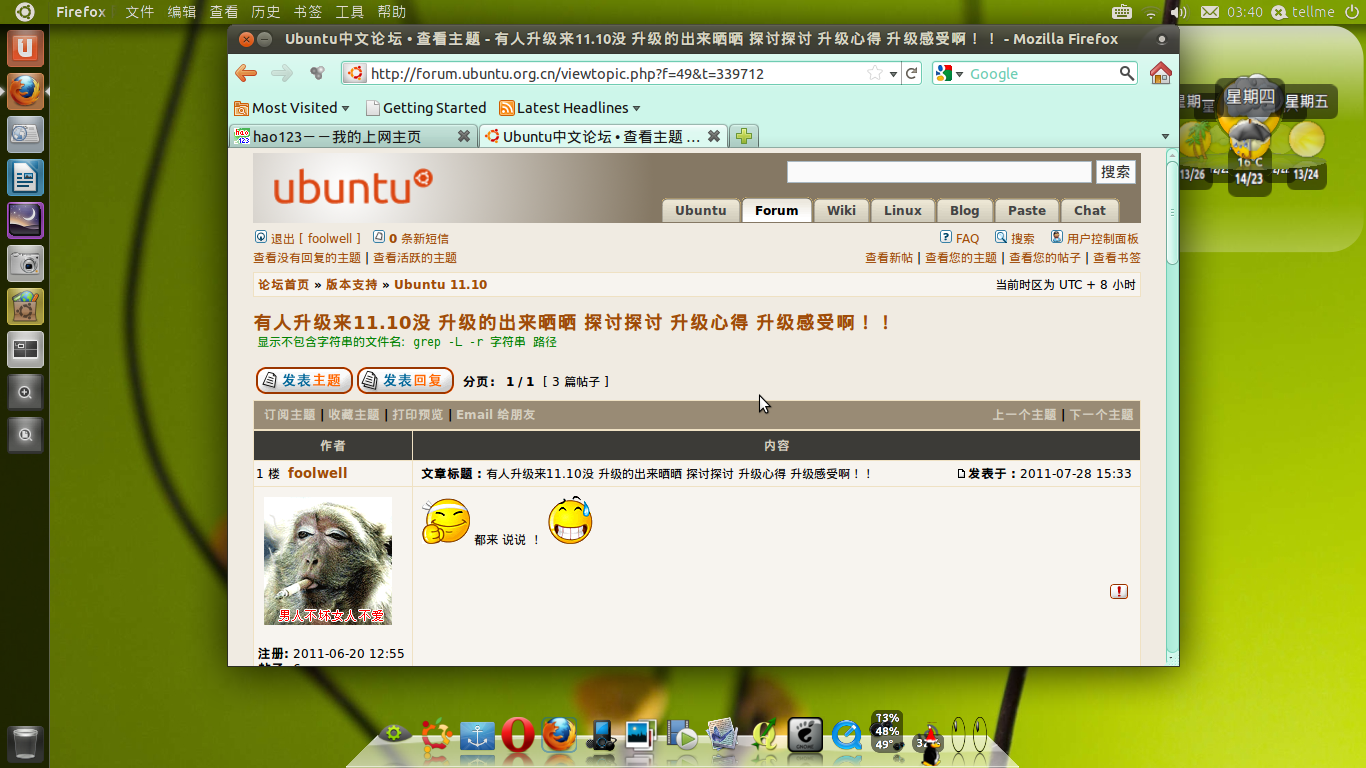Open the 编辑 menu
Viewport: 1366px width, 768px height.
[x=182, y=12]
